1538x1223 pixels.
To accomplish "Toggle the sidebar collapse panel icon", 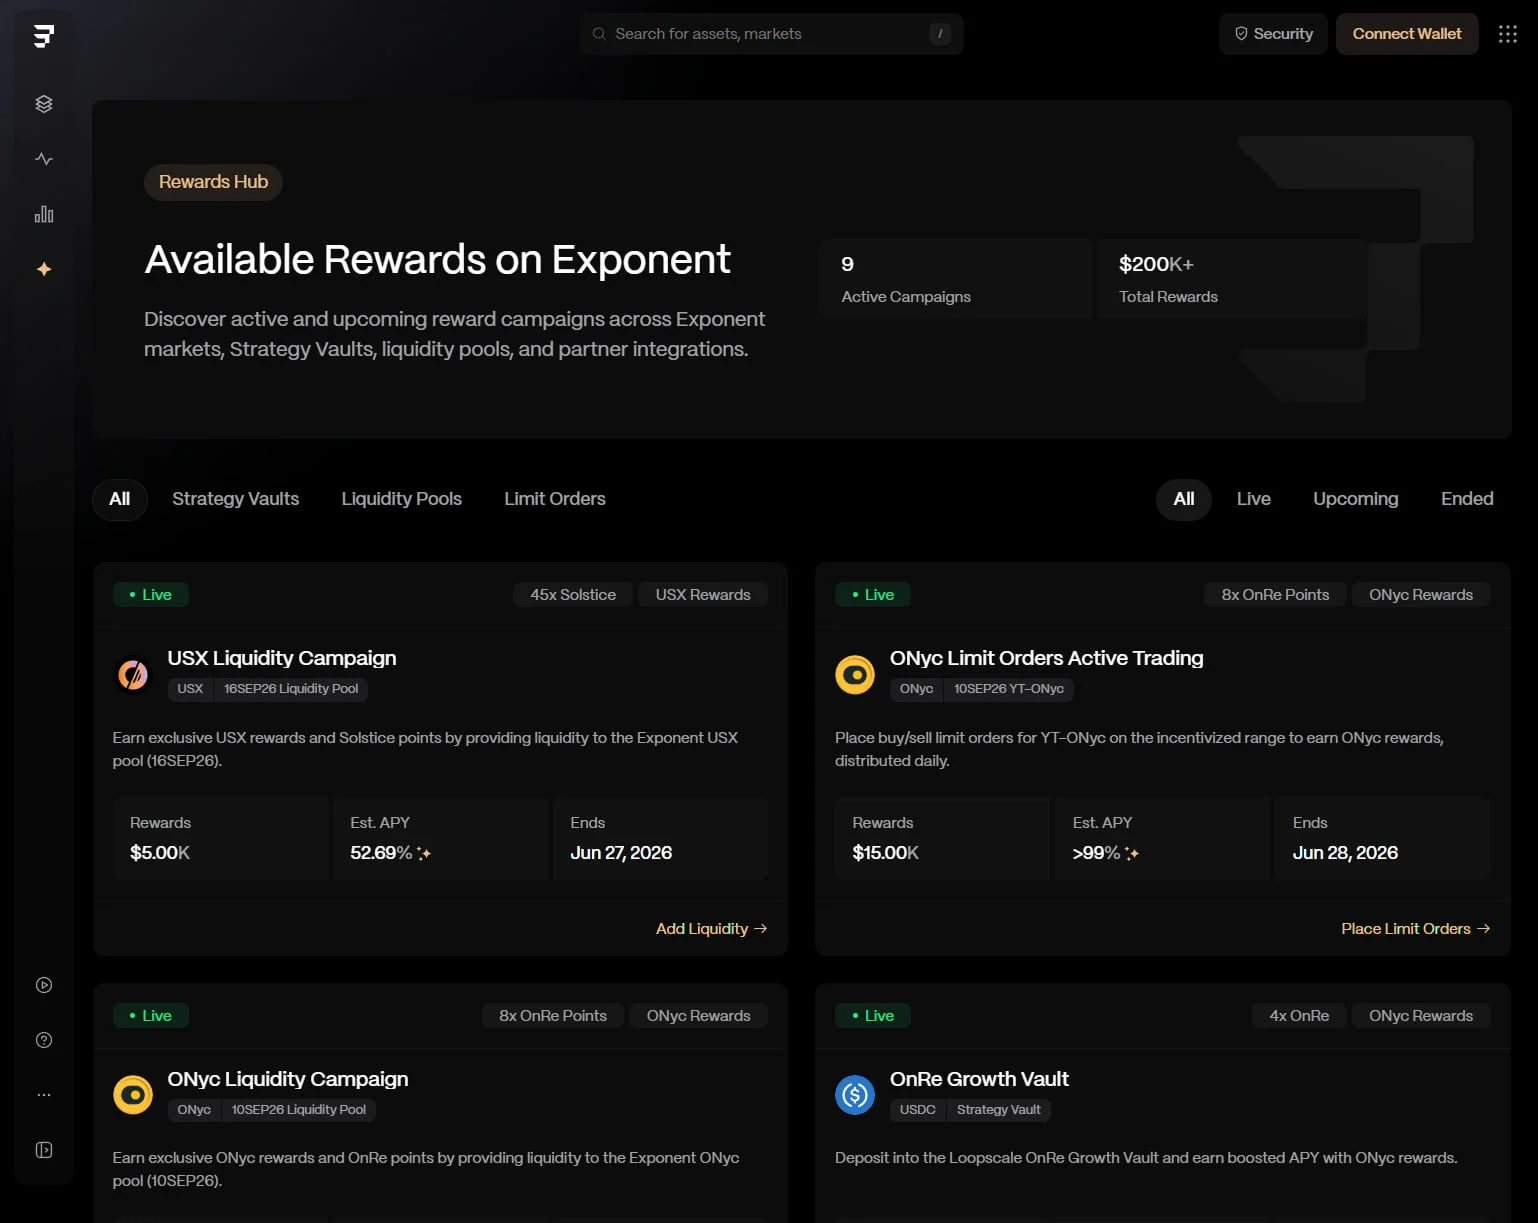I will [44, 1150].
